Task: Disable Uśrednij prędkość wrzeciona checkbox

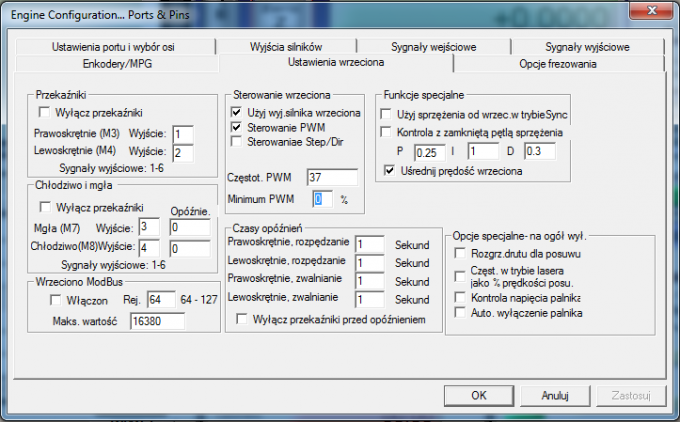Action: pos(389,171)
